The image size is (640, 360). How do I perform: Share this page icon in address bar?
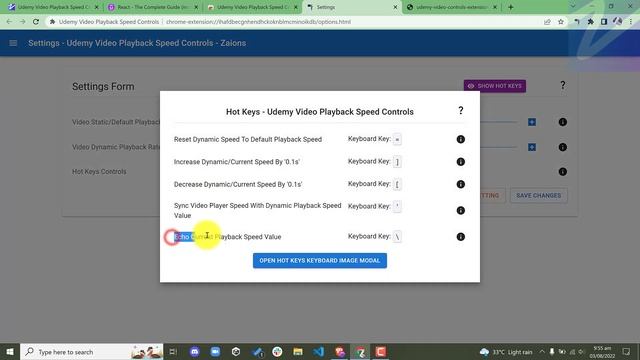[x=547, y=22]
